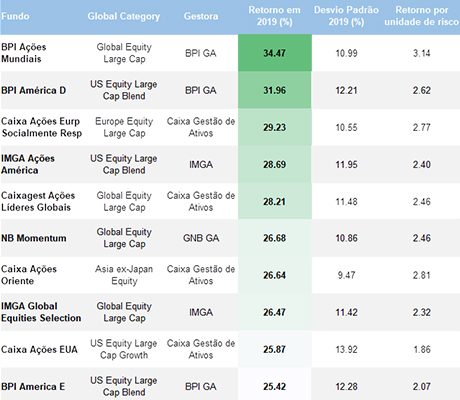Image resolution: width=460 pixels, height=400 pixels.
Task: Click Europe Equity Large Cap category cell
Action: coord(124,127)
